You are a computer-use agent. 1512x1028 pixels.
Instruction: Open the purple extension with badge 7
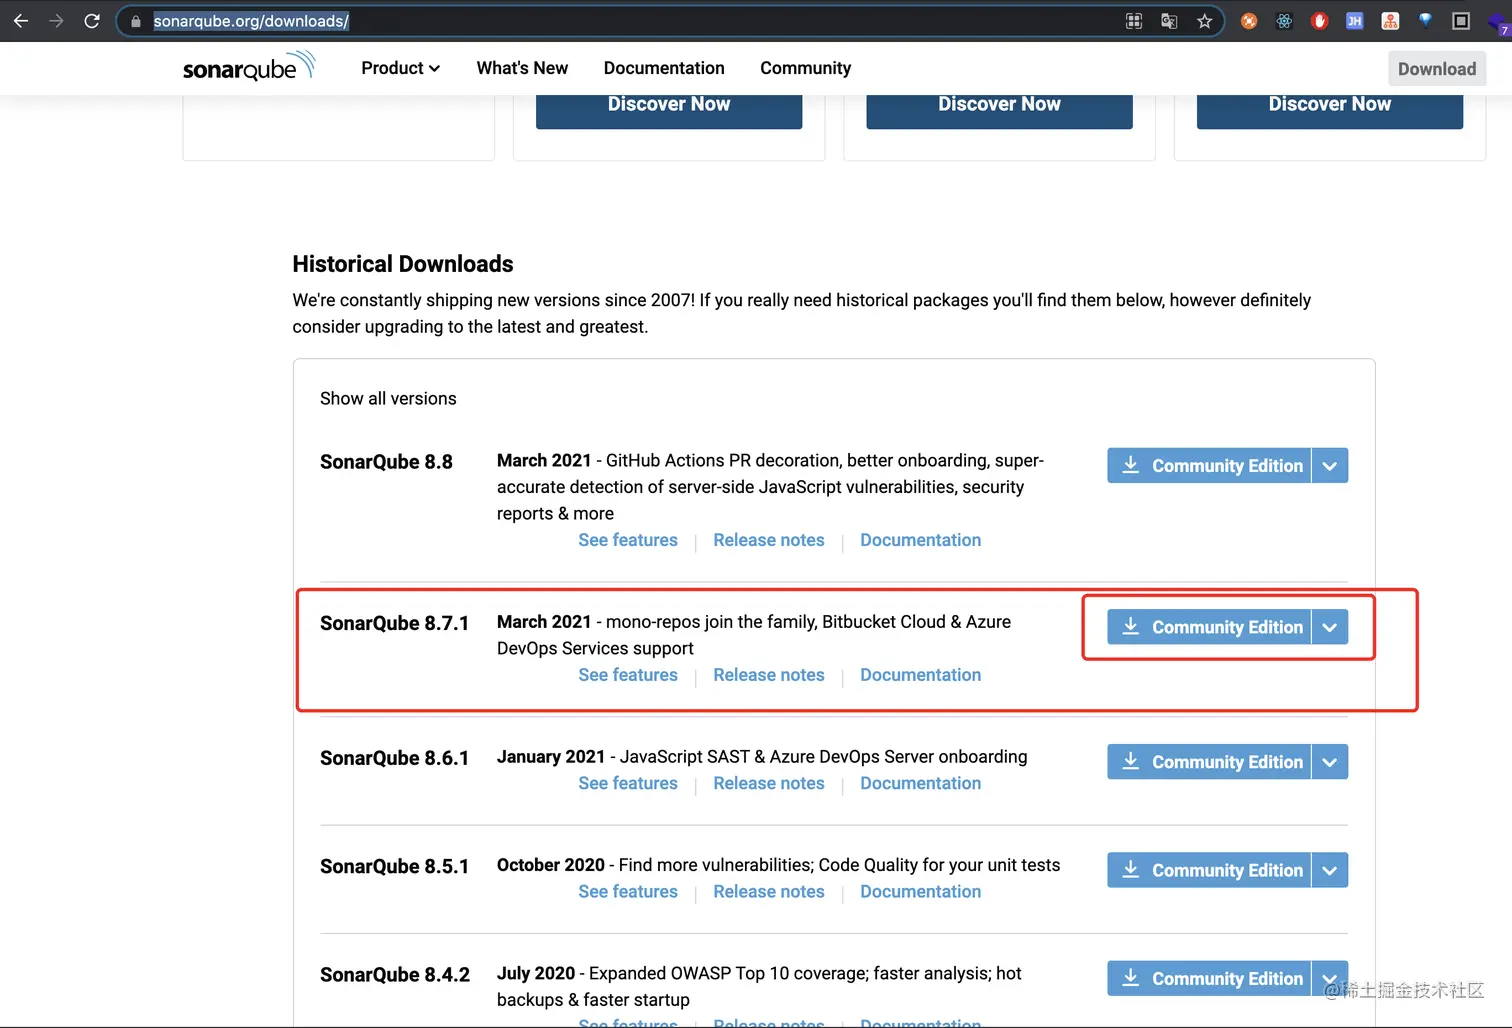1500,23
